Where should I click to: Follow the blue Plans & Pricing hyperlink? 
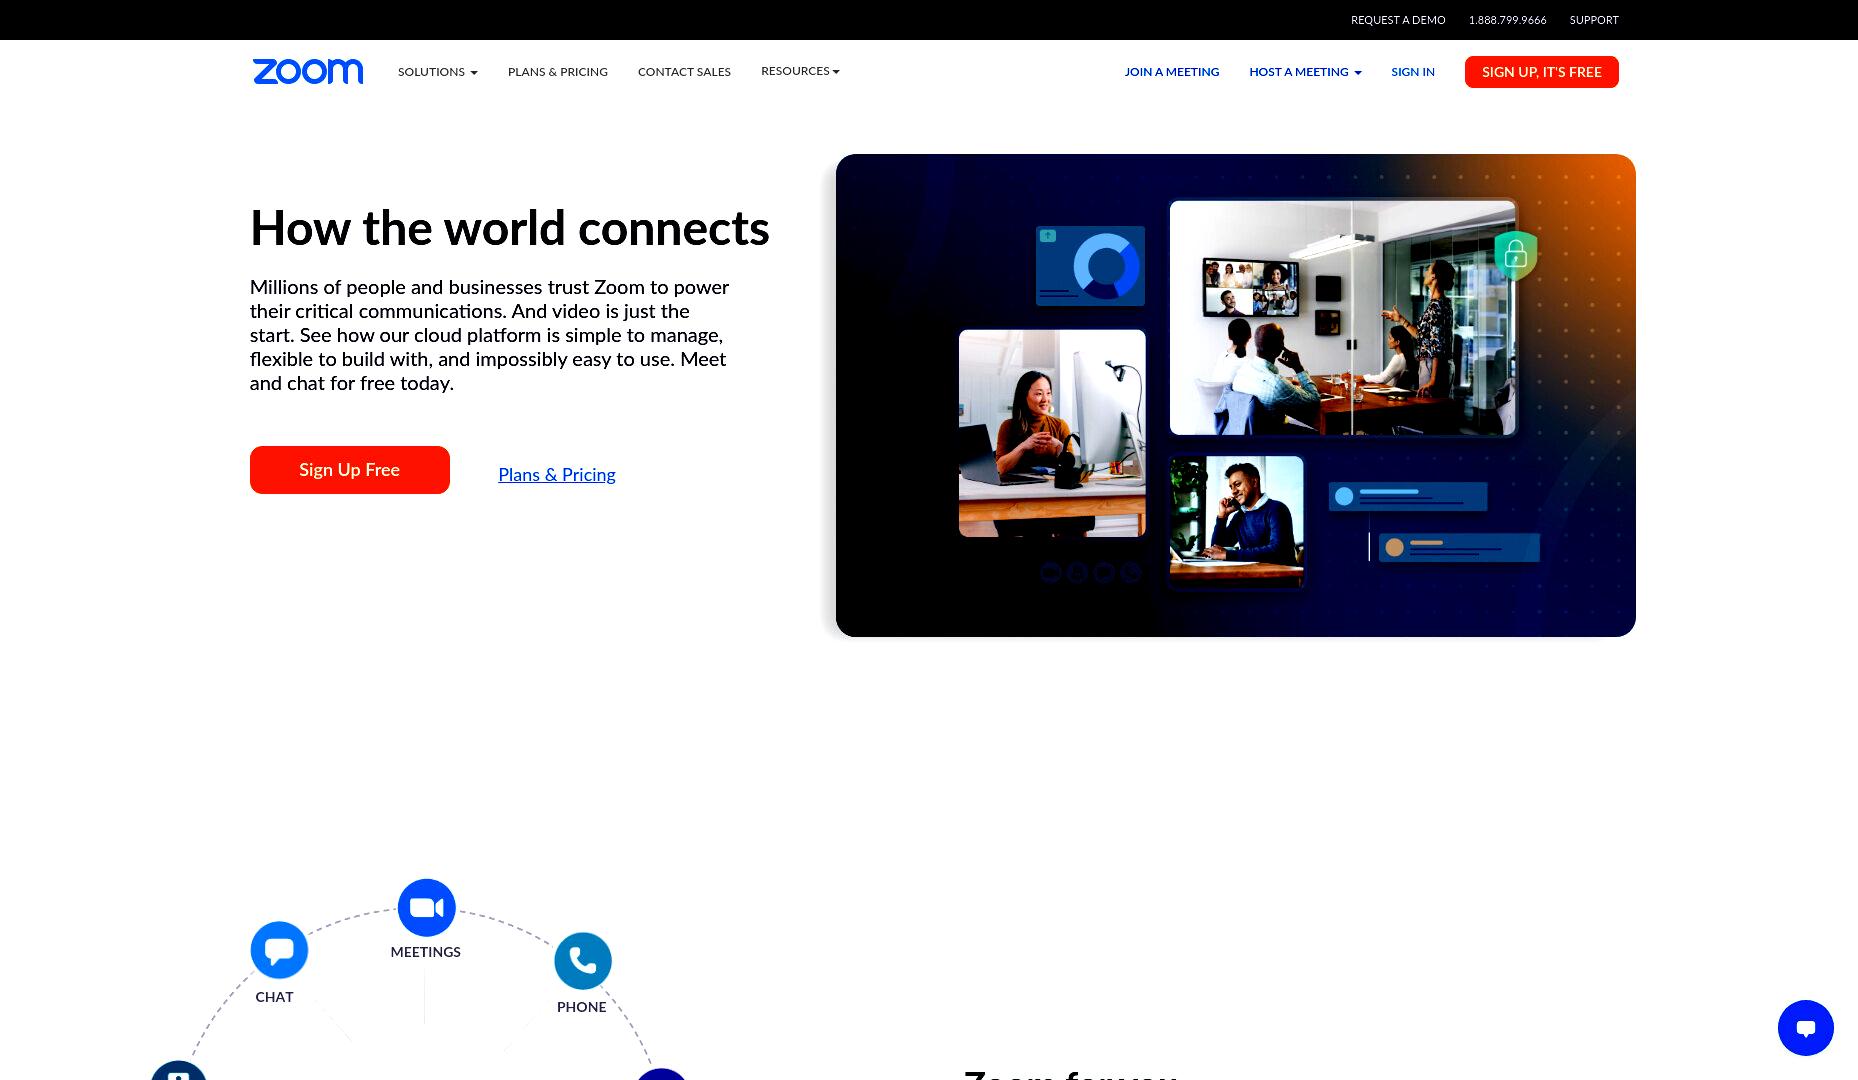[557, 475]
